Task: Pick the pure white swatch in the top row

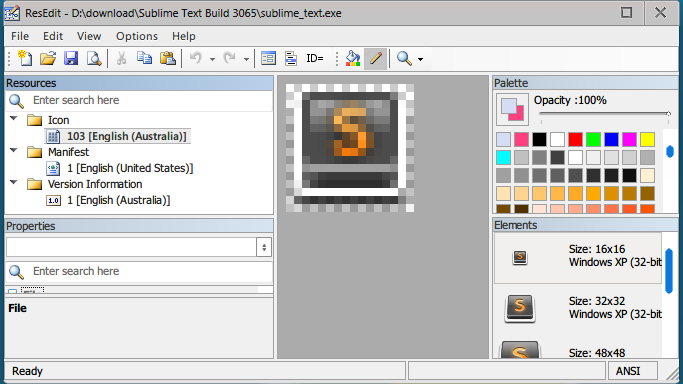Action: (x=557, y=139)
